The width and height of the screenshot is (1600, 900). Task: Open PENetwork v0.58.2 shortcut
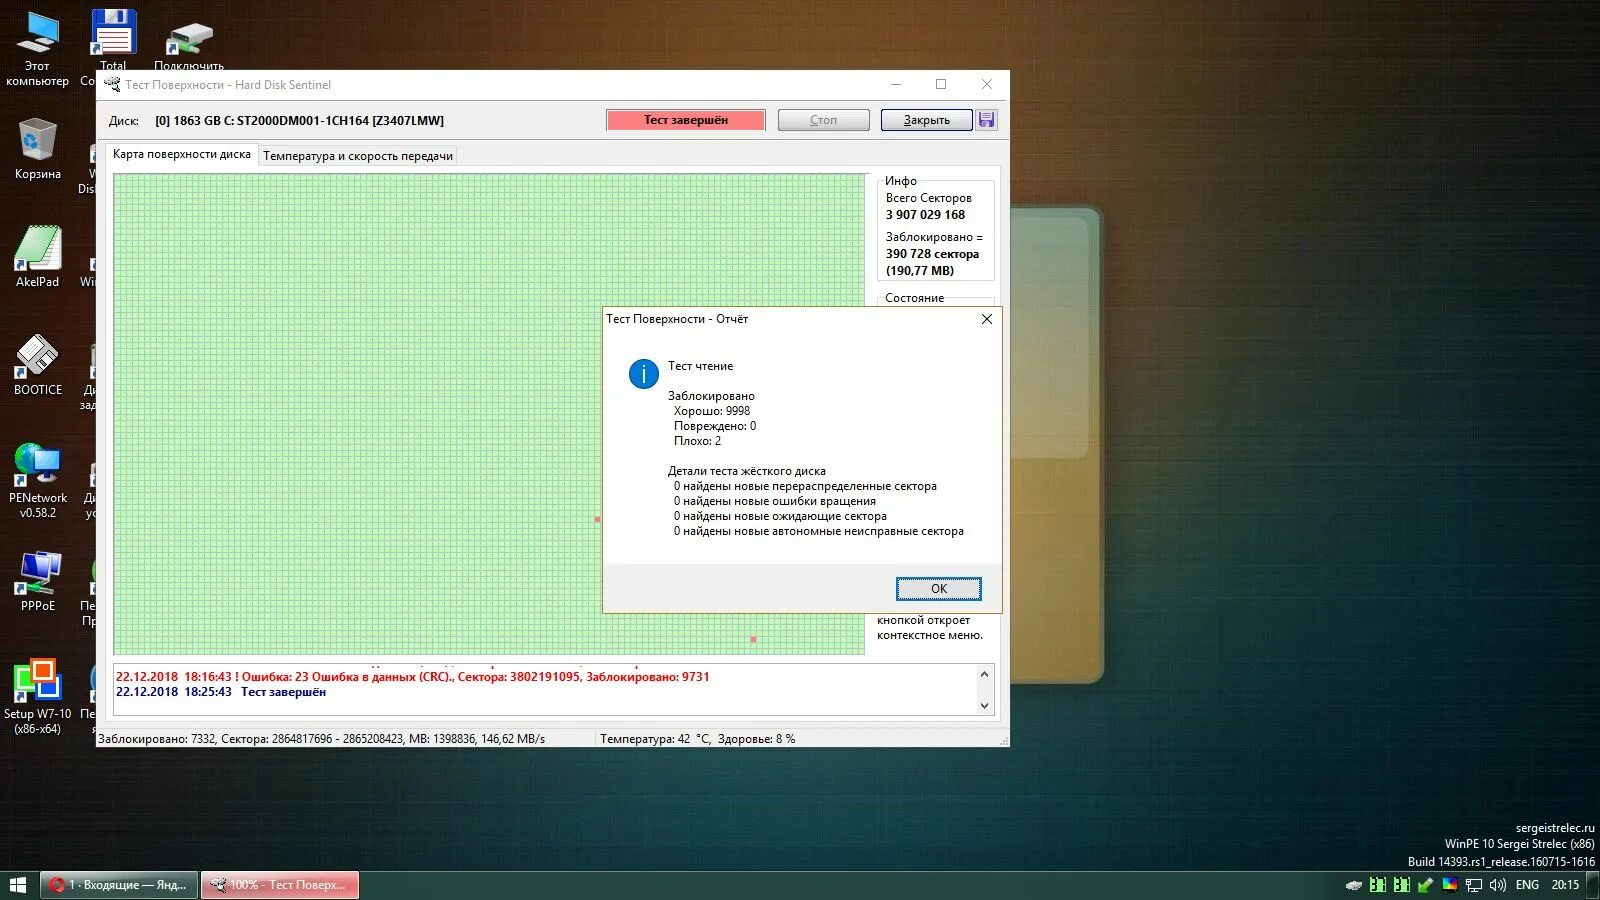[x=37, y=480]
